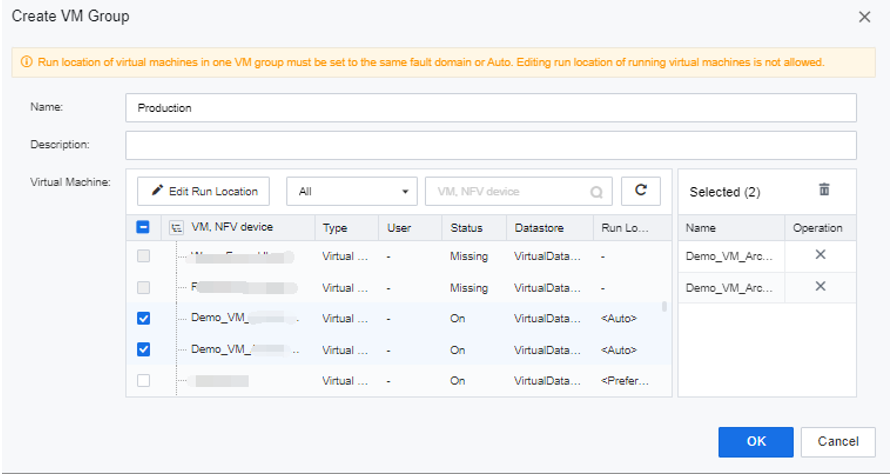Focus the VM, NFV device search box
The image size is (892, 474).
[x=518, y=191]
